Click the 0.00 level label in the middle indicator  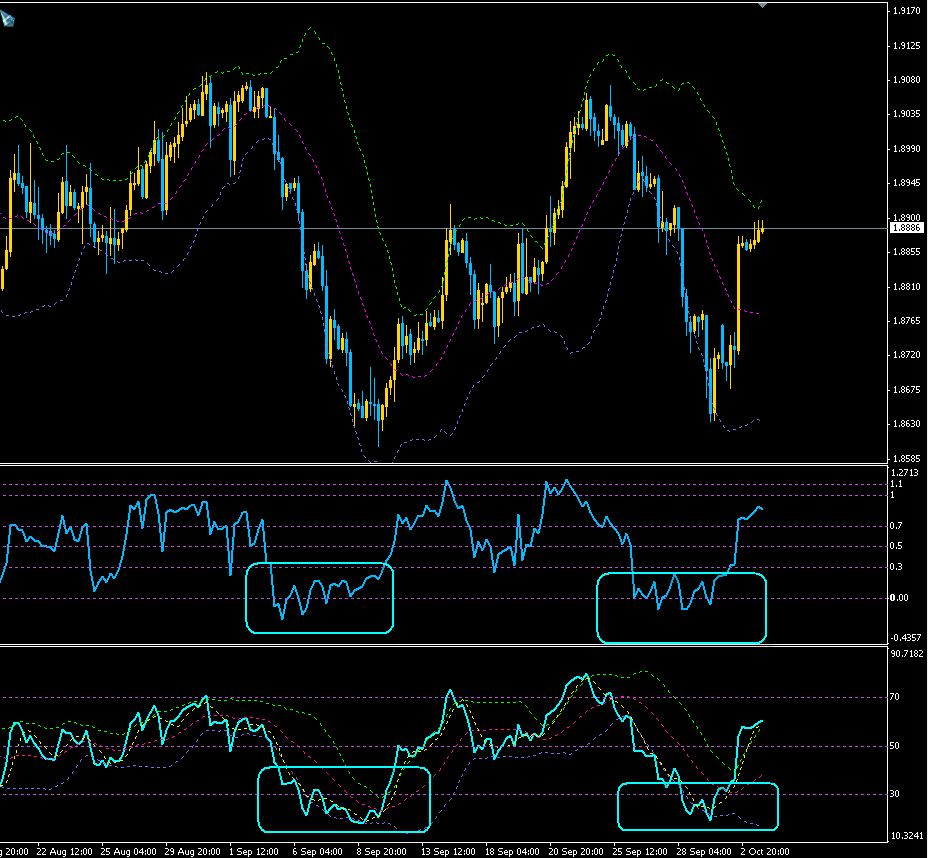[899, 598]
